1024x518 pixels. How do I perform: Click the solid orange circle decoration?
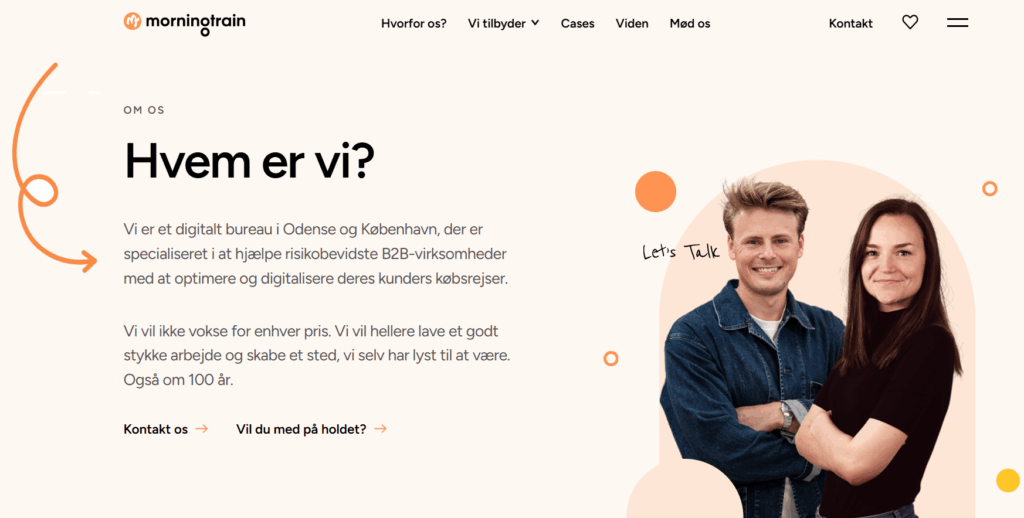tap(656, 191)
